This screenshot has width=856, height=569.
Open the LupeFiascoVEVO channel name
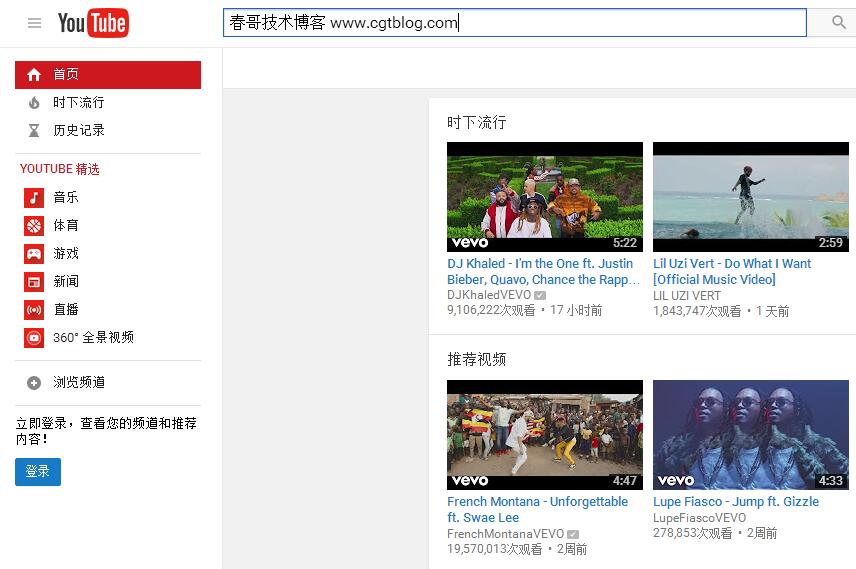pyautogui.click(x=699, y=518)
